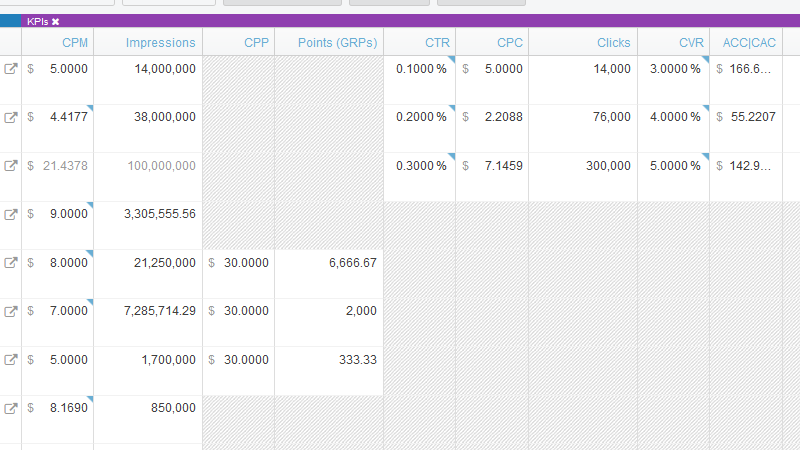Click the GRPs value 333.33
Viewport: 800px width, 450px height.
point(358,360)
